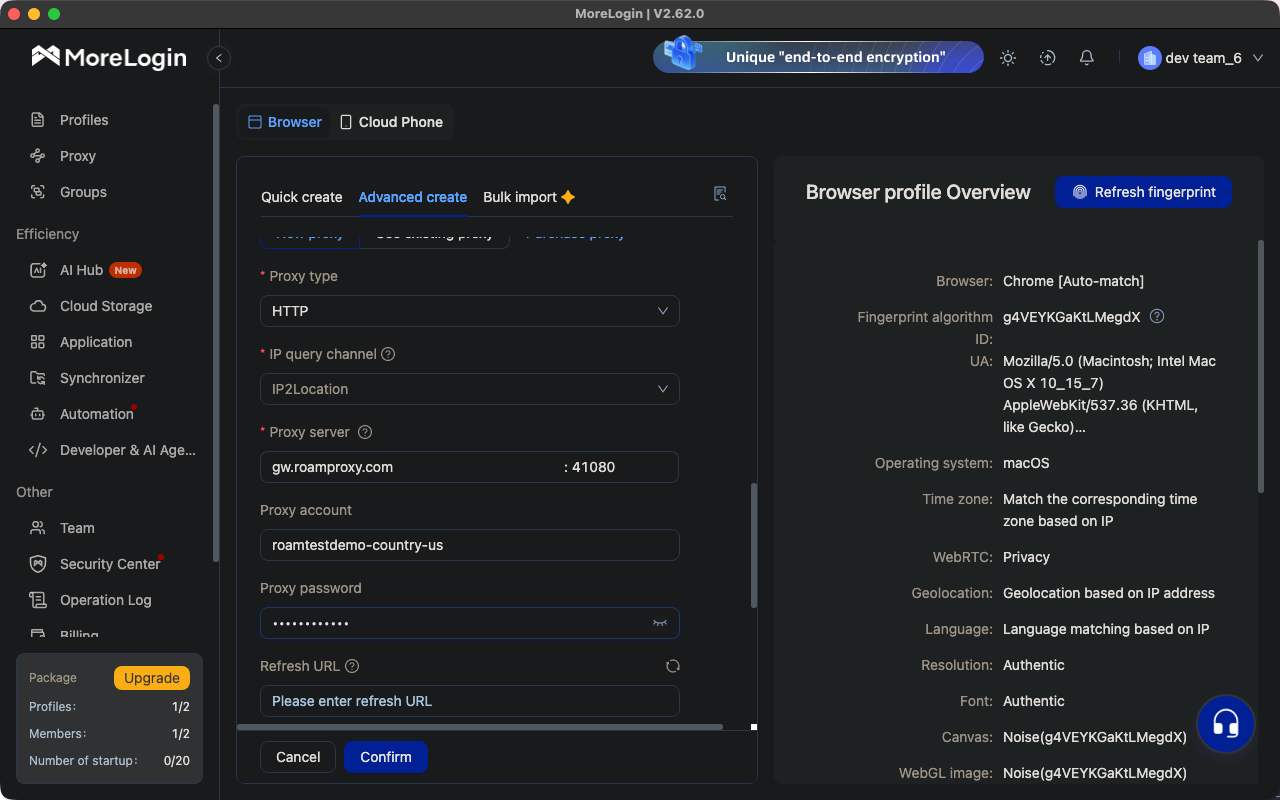Click the form's vertical scrollbar
Image resolution: width=1280 pixels, height=800 pixels.
(x=753, y=545)
